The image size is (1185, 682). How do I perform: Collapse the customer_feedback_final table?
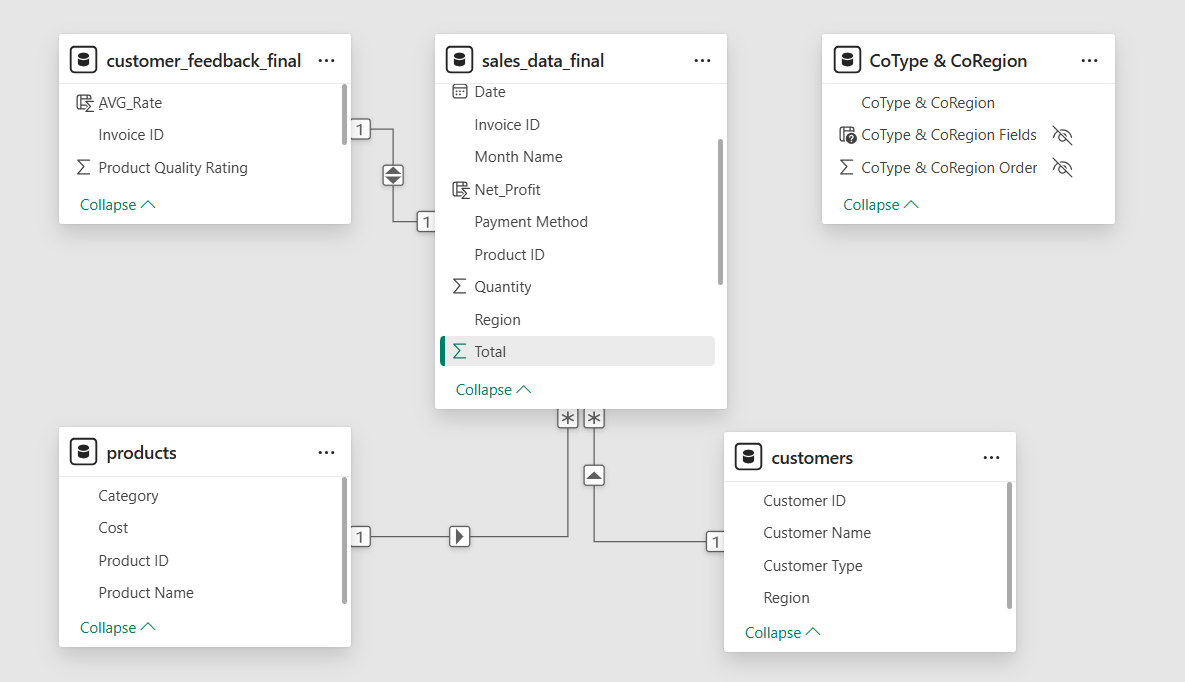pos(117,205)
